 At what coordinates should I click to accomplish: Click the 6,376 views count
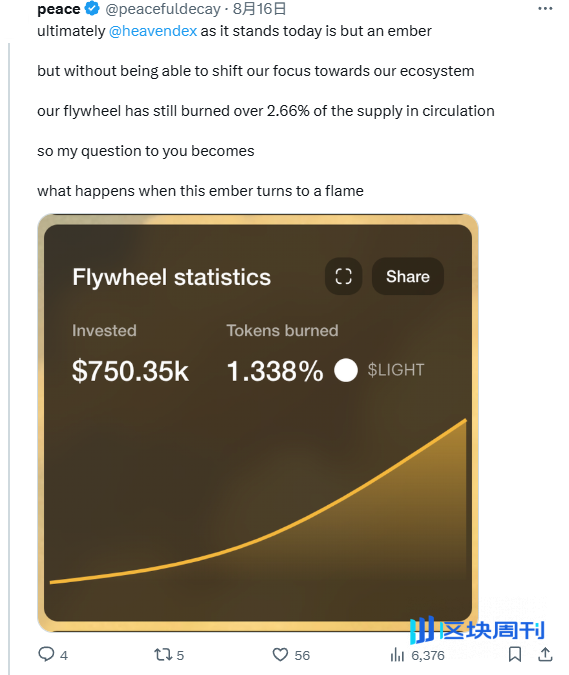pyautogui.click(x=427, y=655)
